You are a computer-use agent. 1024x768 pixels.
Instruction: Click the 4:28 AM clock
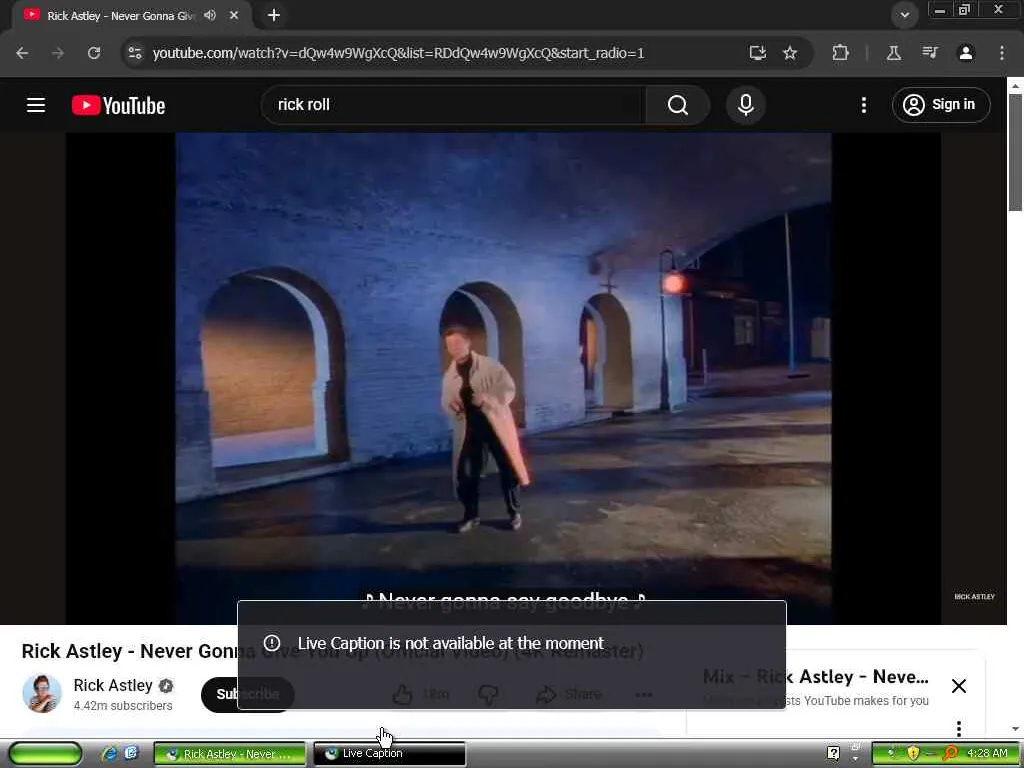(x=987, y=753)
